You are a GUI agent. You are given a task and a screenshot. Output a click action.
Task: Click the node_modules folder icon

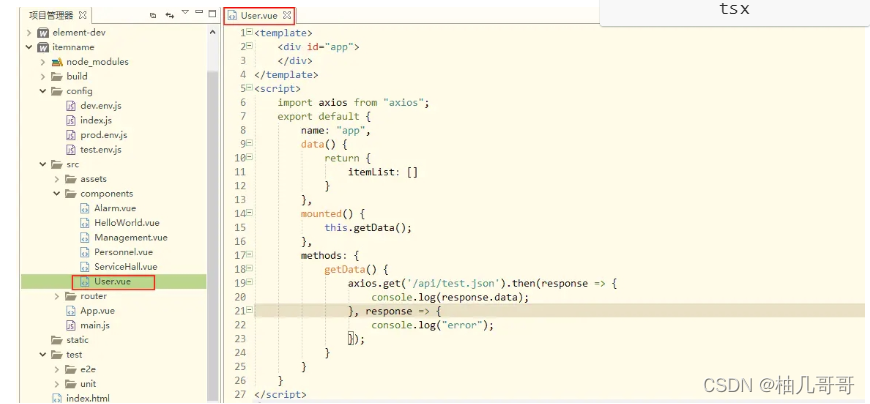(57, 62)
